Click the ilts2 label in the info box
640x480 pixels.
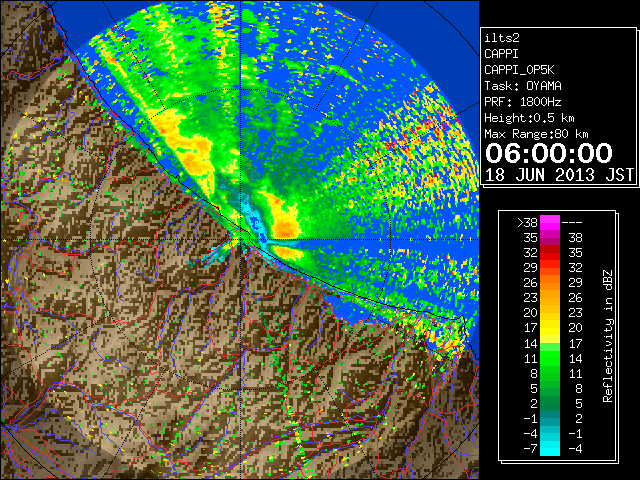click(x=502, y=38)
